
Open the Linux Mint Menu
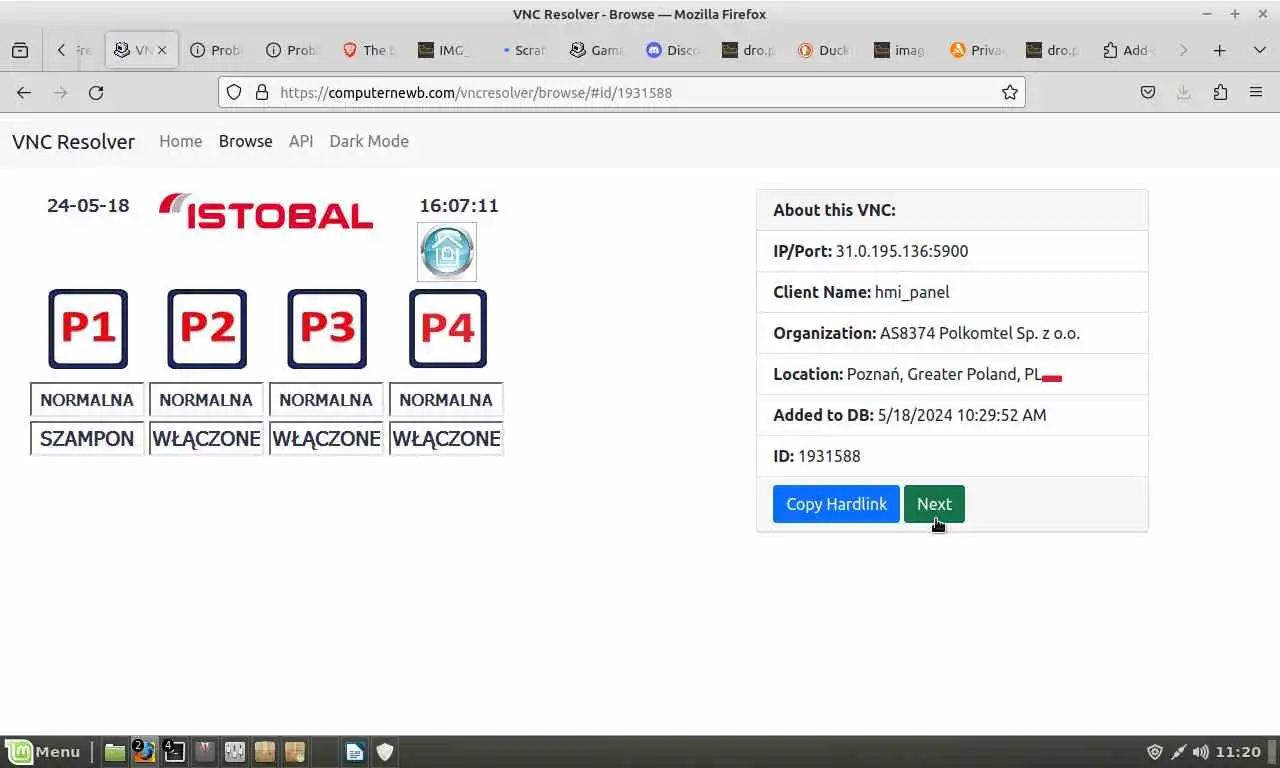tap(43, 752)
